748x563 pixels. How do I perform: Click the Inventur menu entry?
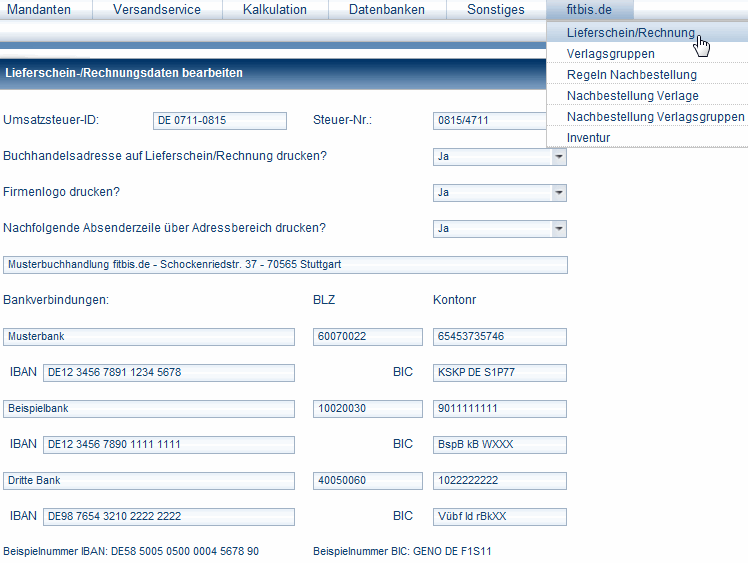[588, 138]
